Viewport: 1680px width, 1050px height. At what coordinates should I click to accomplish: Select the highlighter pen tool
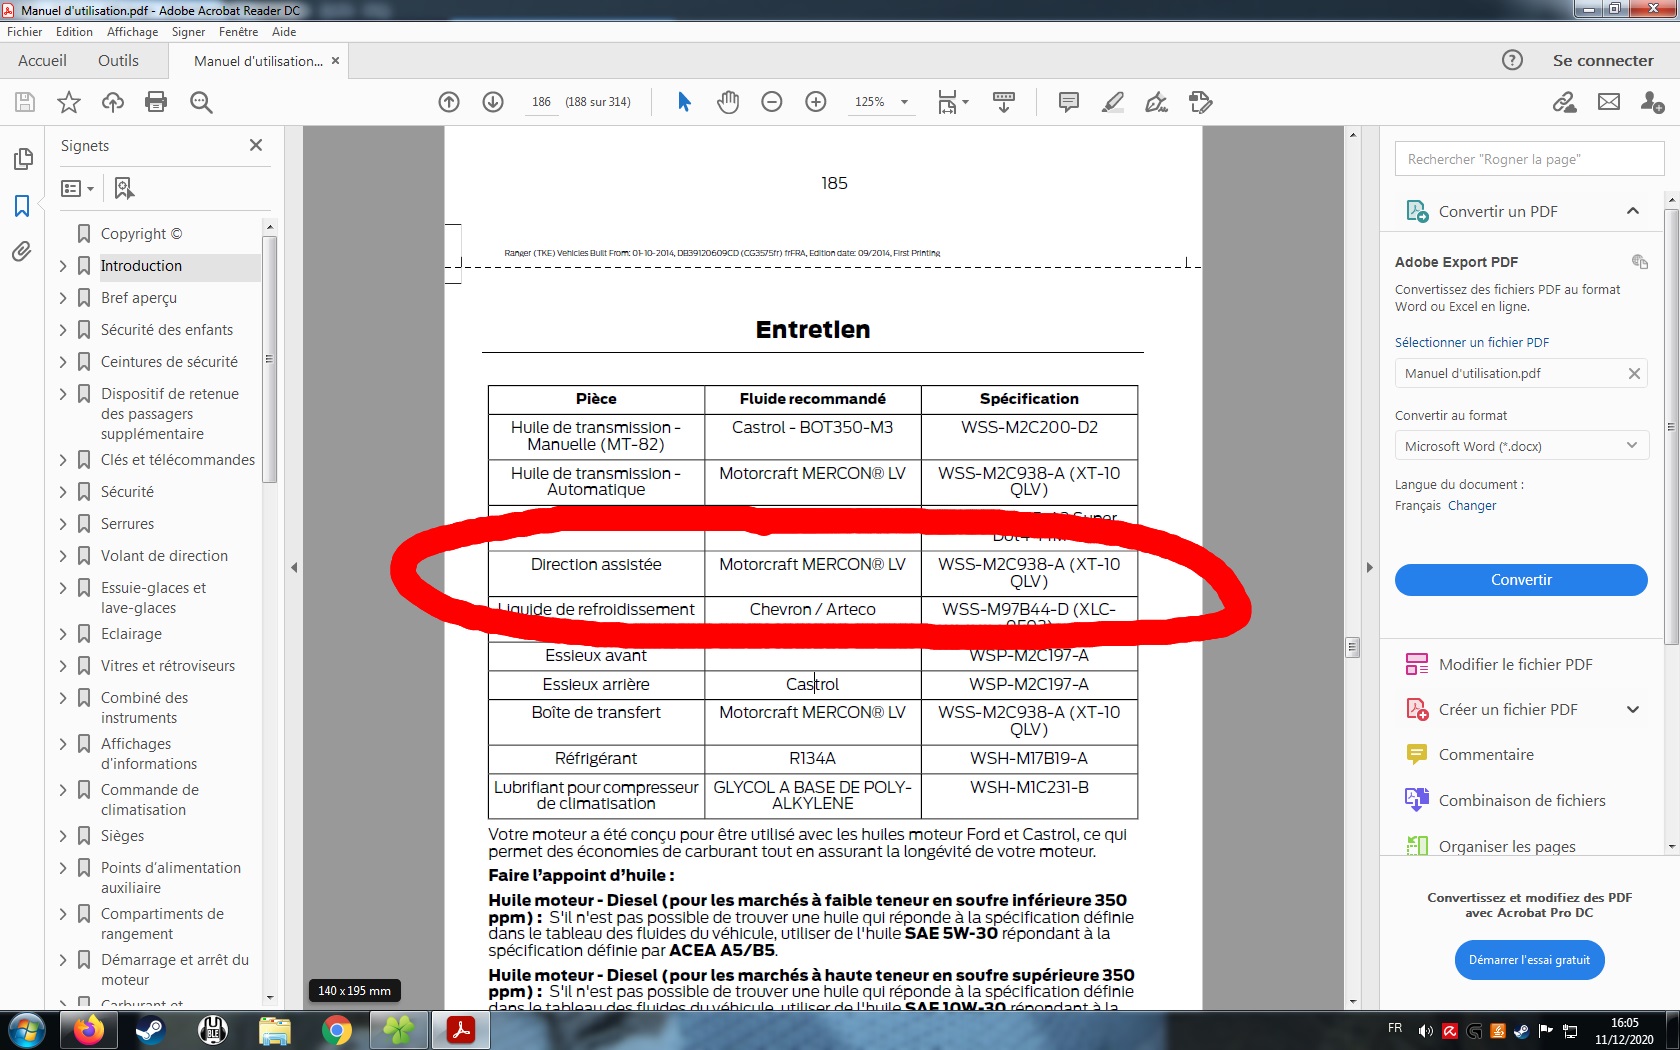point(1112,102)
